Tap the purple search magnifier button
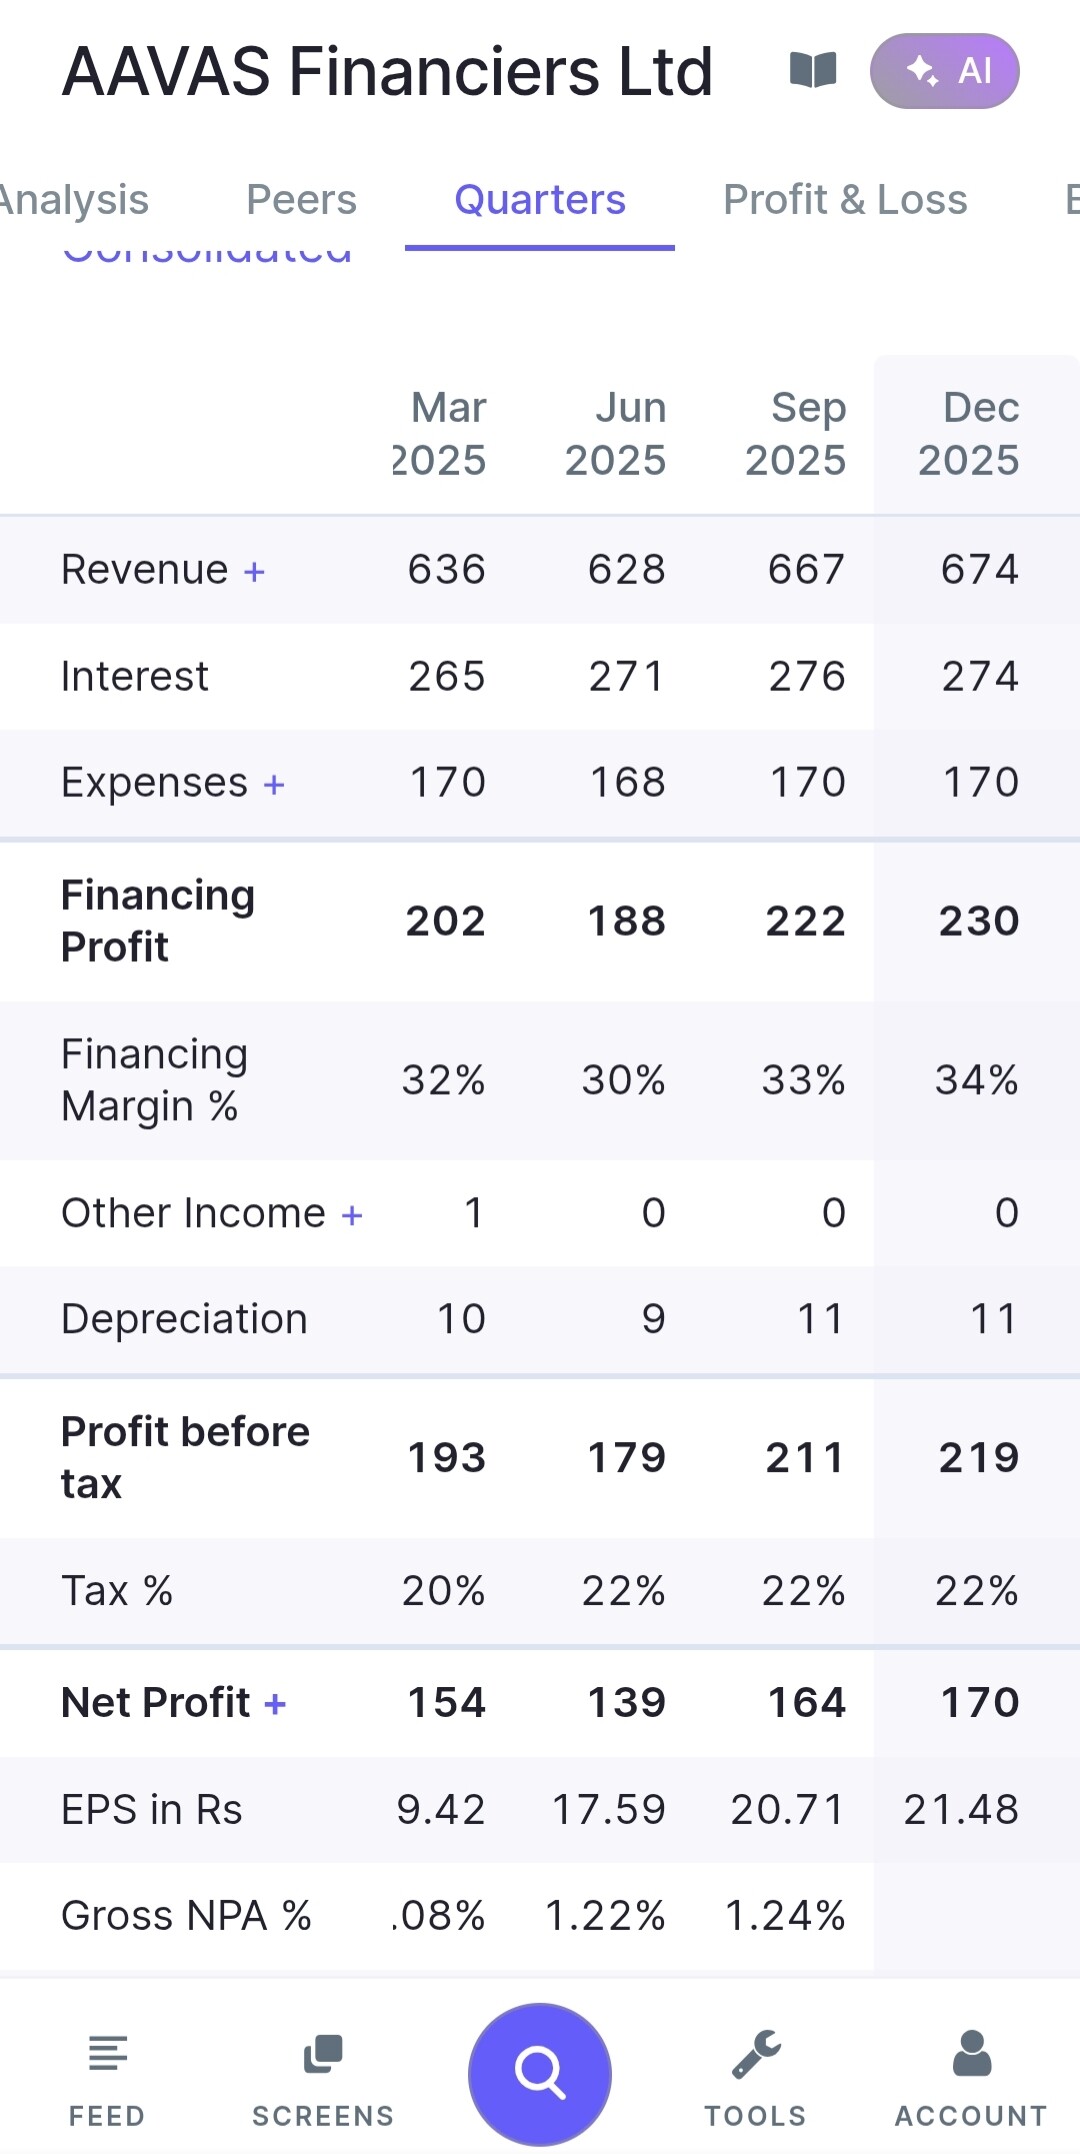This screenshot has height=2154, width=1080. point(540,2072)
